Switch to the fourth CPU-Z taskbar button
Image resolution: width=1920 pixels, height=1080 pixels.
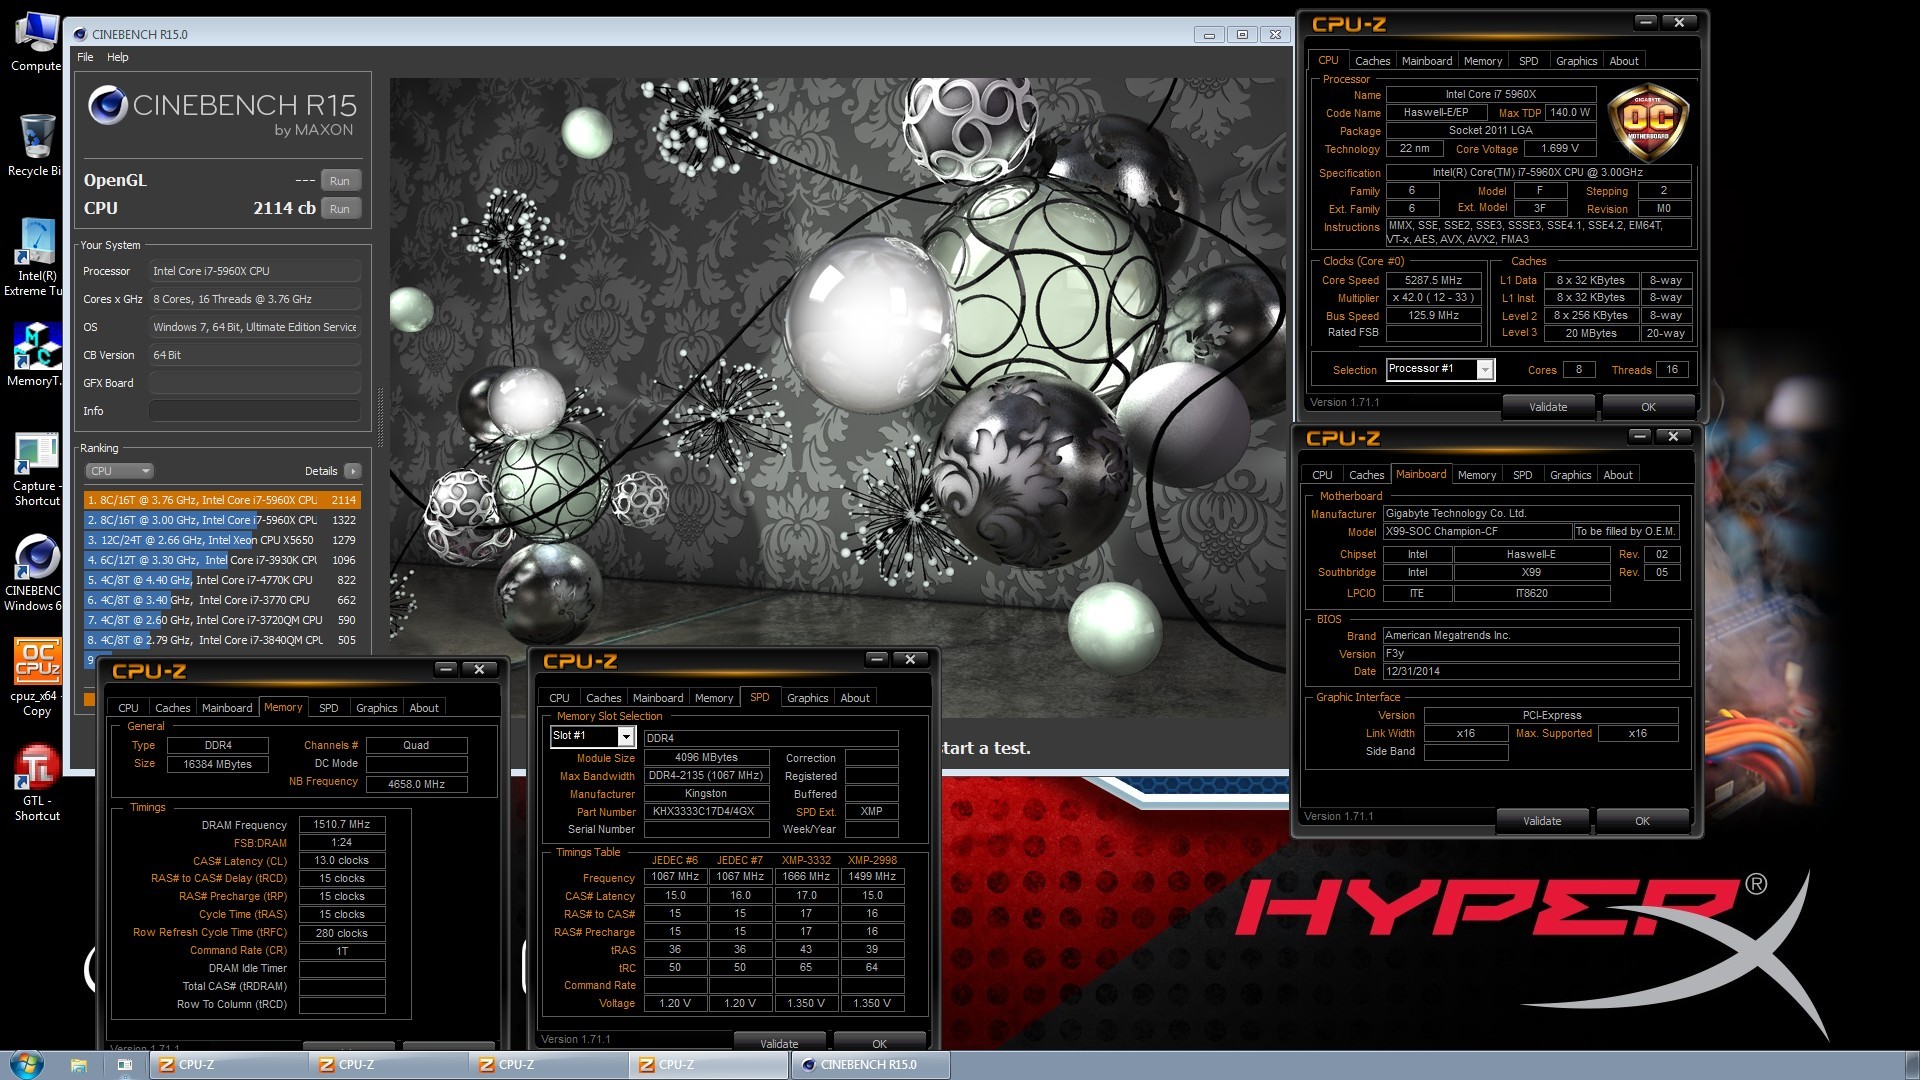(x=710, y=1065)
